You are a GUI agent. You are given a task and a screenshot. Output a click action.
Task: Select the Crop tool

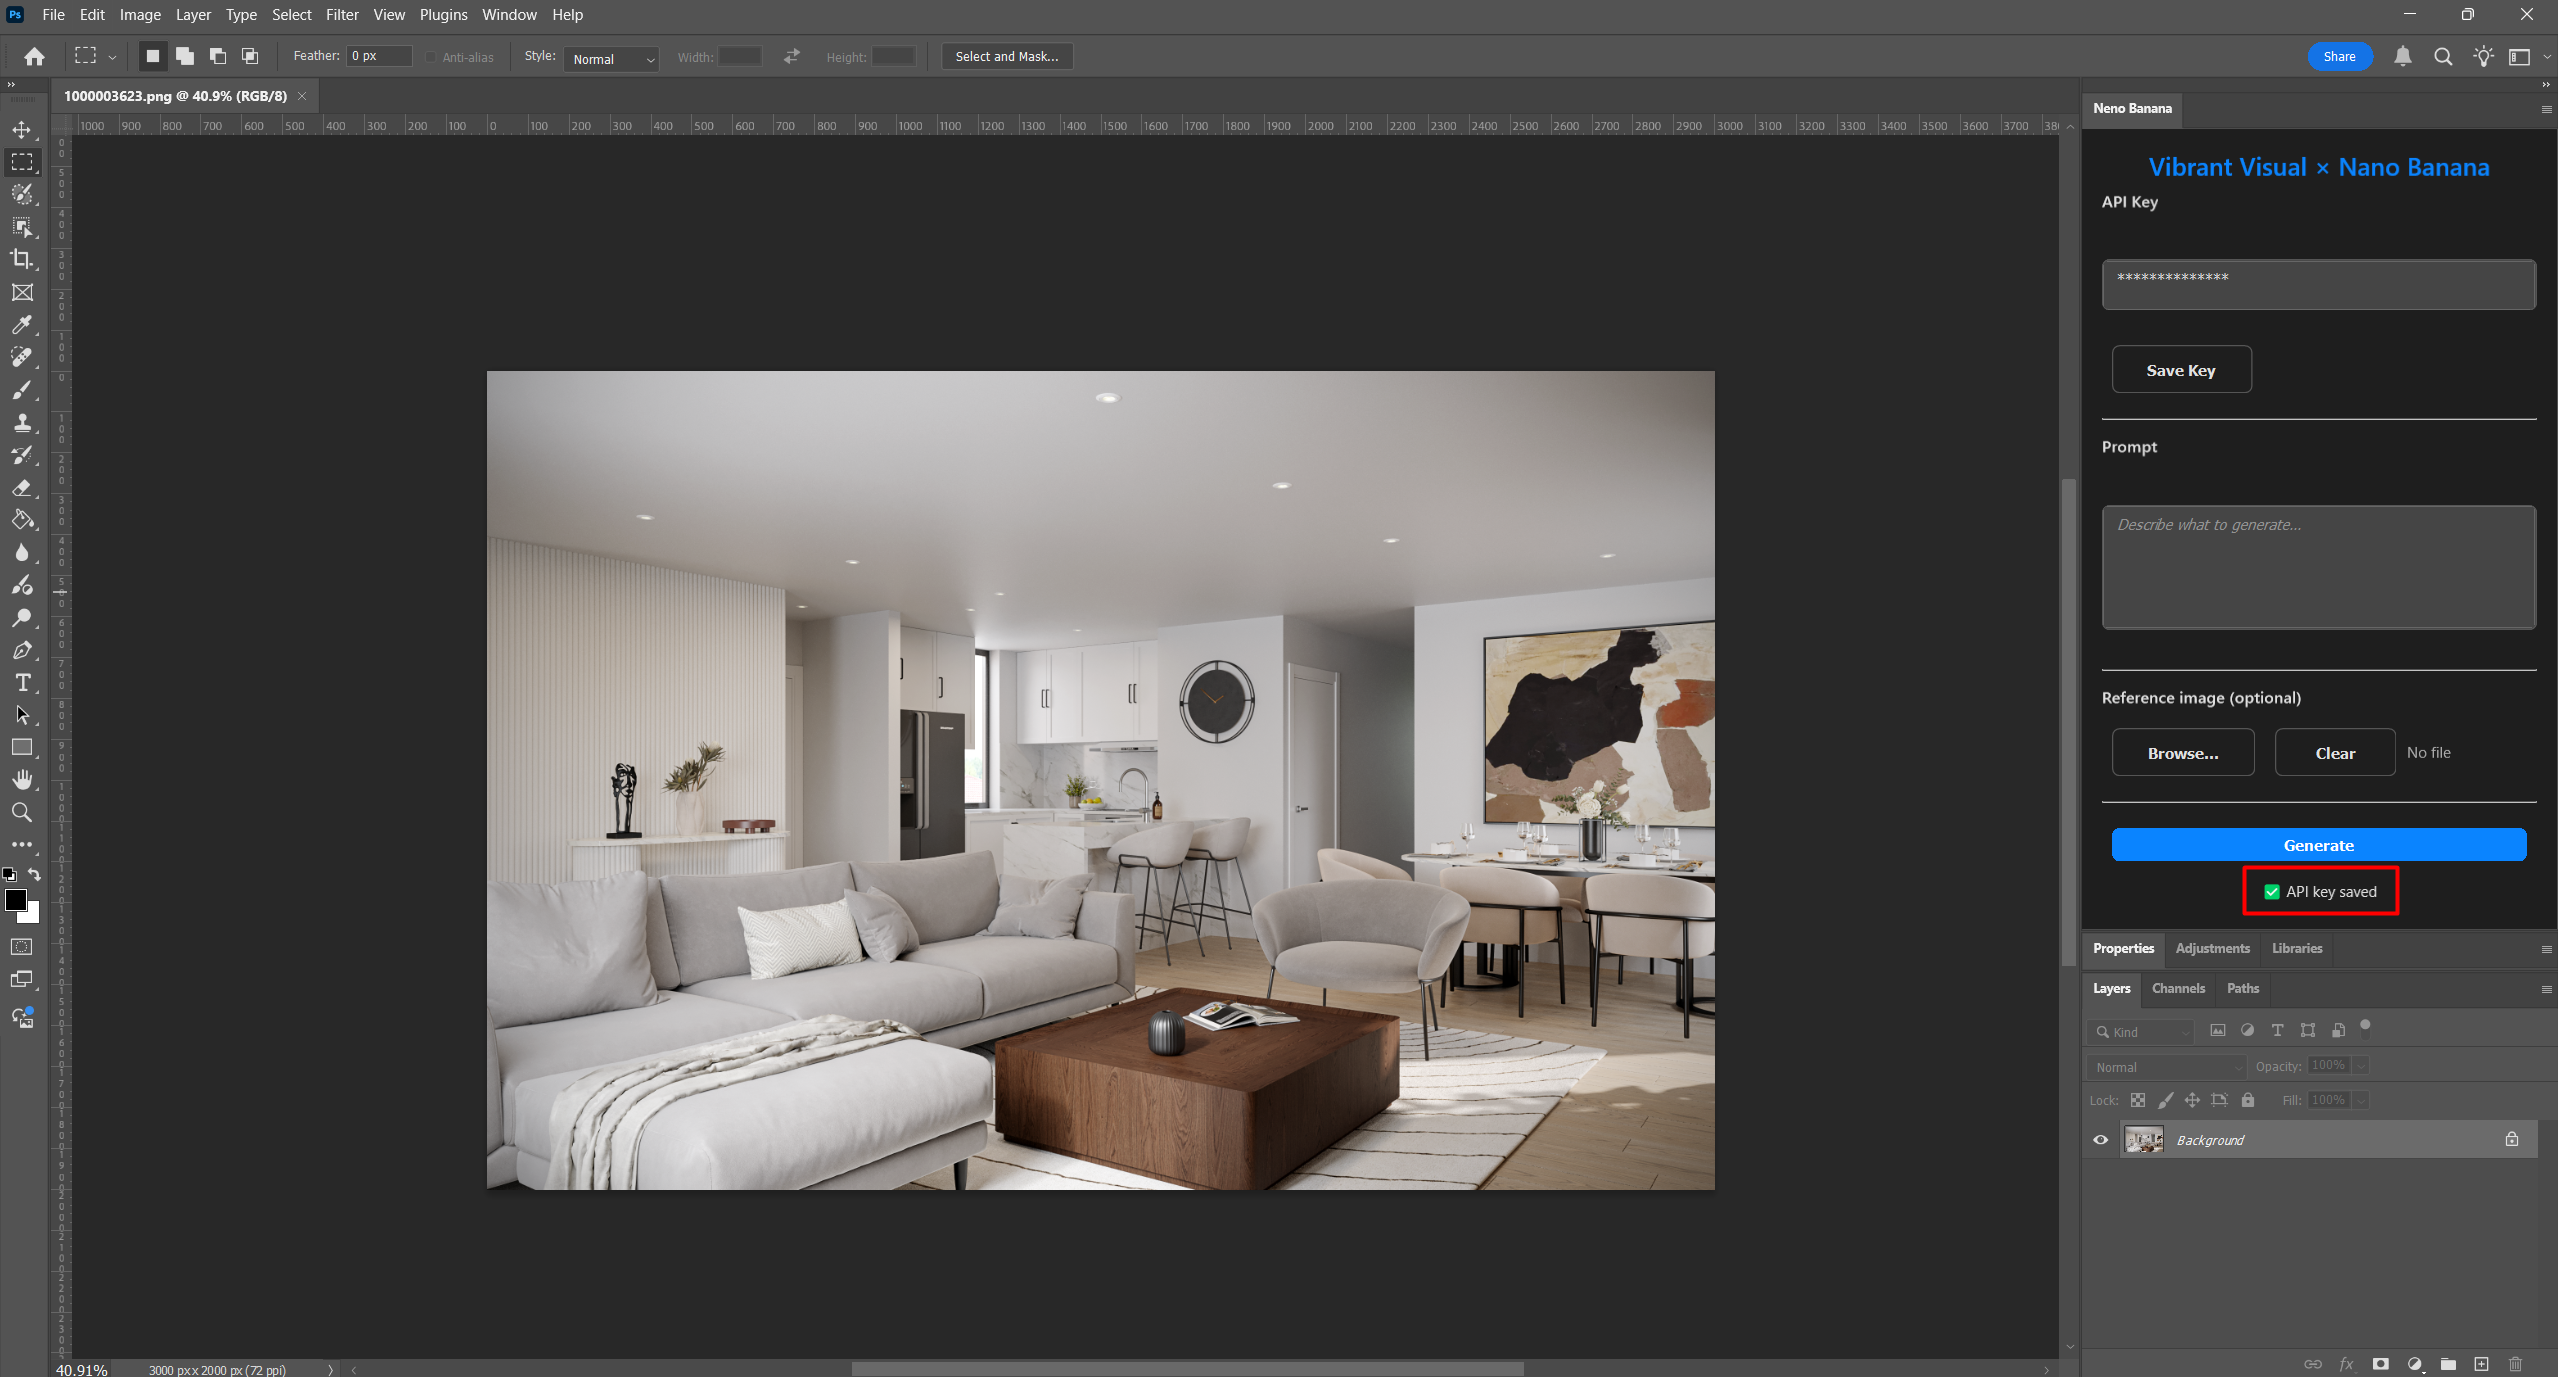pyautogui.click(x=22, y=259)
